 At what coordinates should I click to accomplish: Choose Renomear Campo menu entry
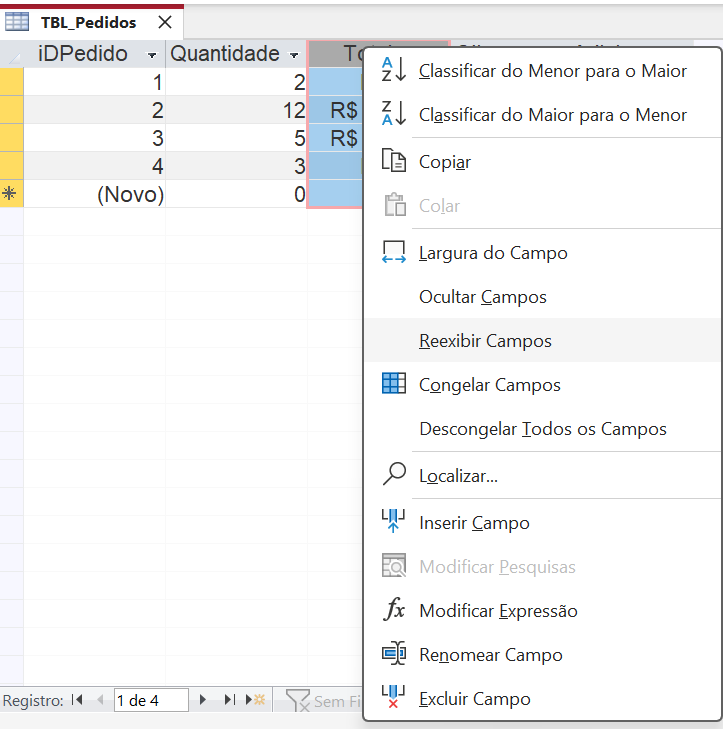(490, 655)
